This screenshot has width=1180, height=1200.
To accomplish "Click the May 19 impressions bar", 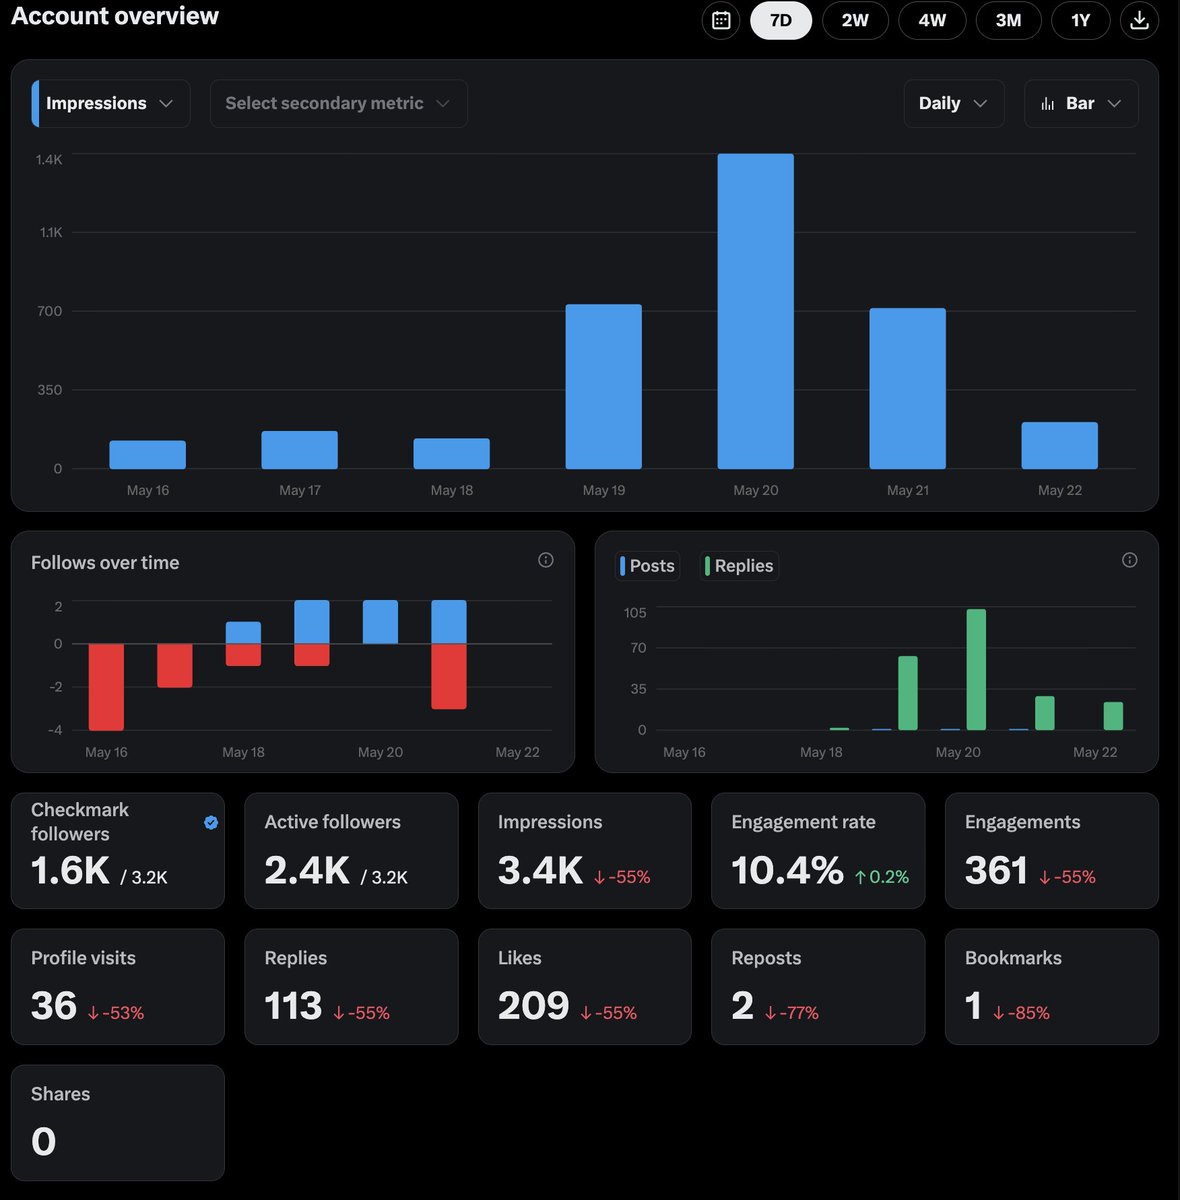I will pyautogui.click(x=604, y=387).
